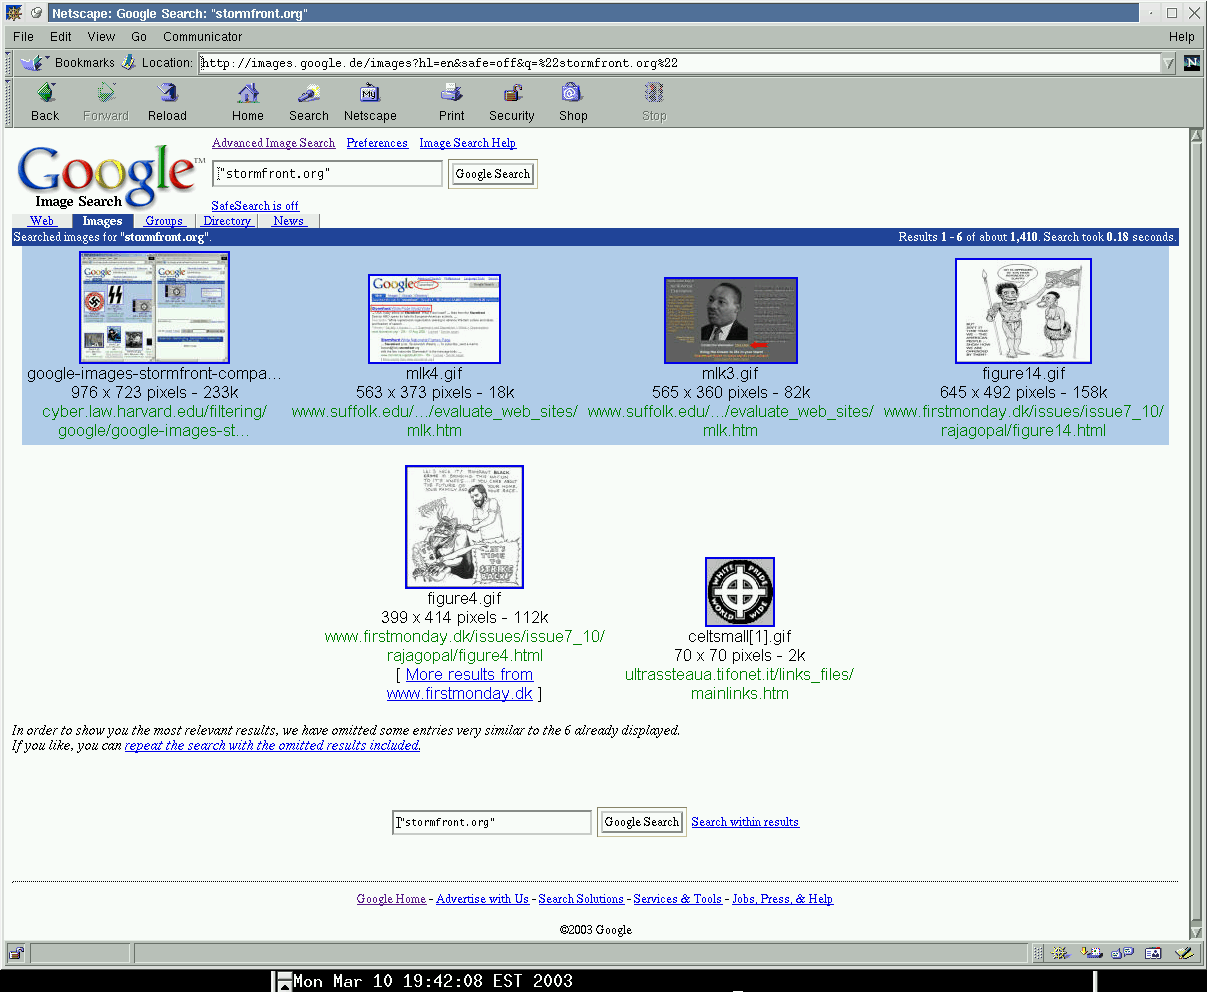Expand the Location URL history dropdown arrow
The width and height of the screenshot is (1207, 992).
(x=1167, y=63)
